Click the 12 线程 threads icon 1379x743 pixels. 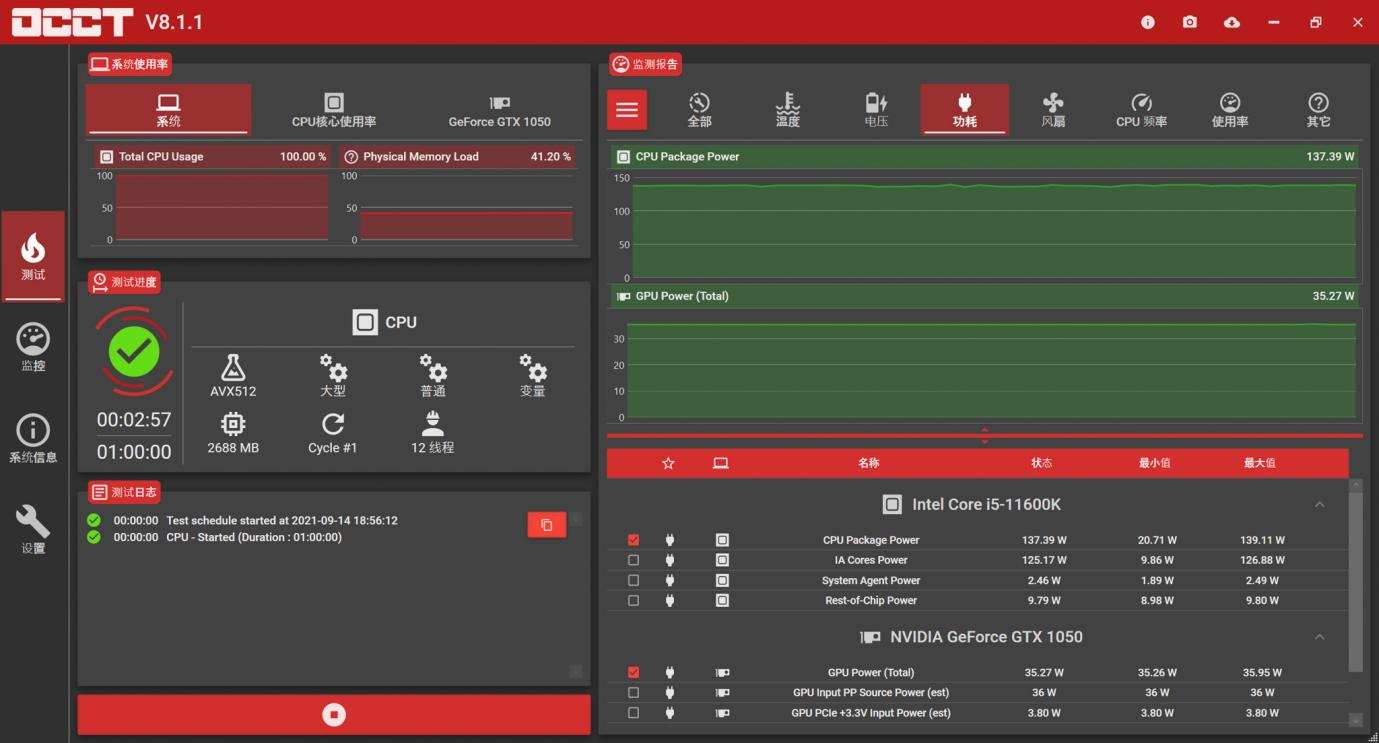point(433,424)
